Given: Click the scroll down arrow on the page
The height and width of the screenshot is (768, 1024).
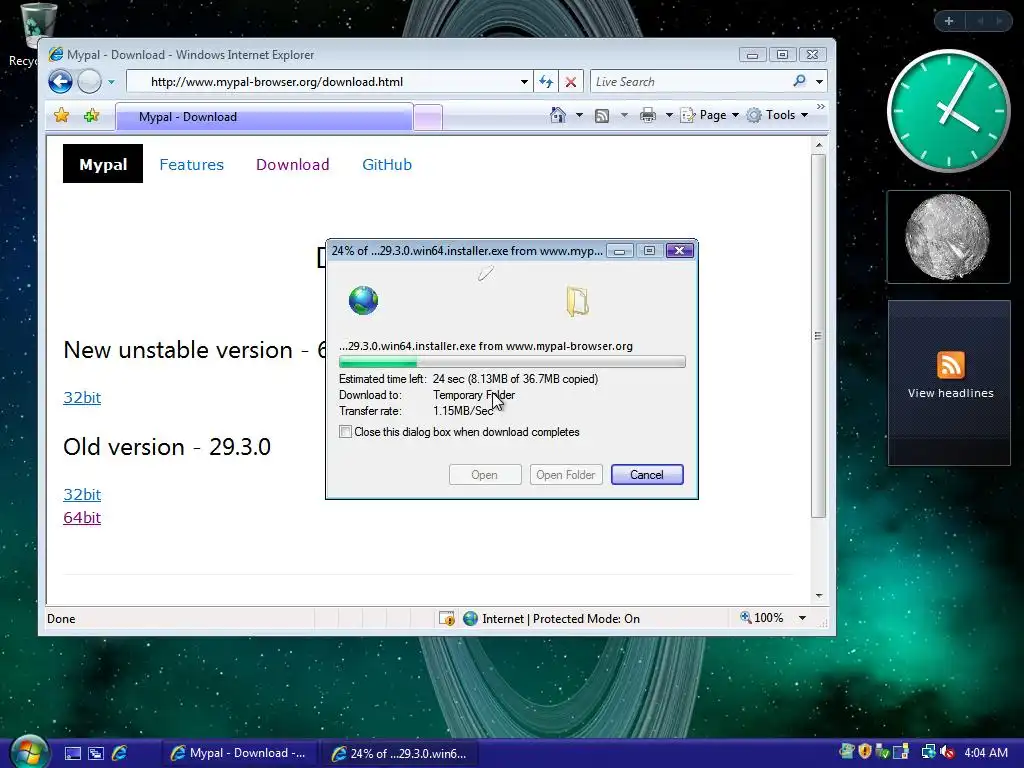Looking at the screenshot, I should coord(818,596).
